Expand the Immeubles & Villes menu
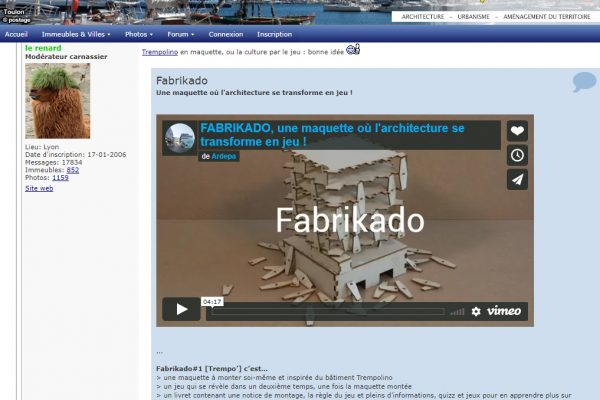 76,34
